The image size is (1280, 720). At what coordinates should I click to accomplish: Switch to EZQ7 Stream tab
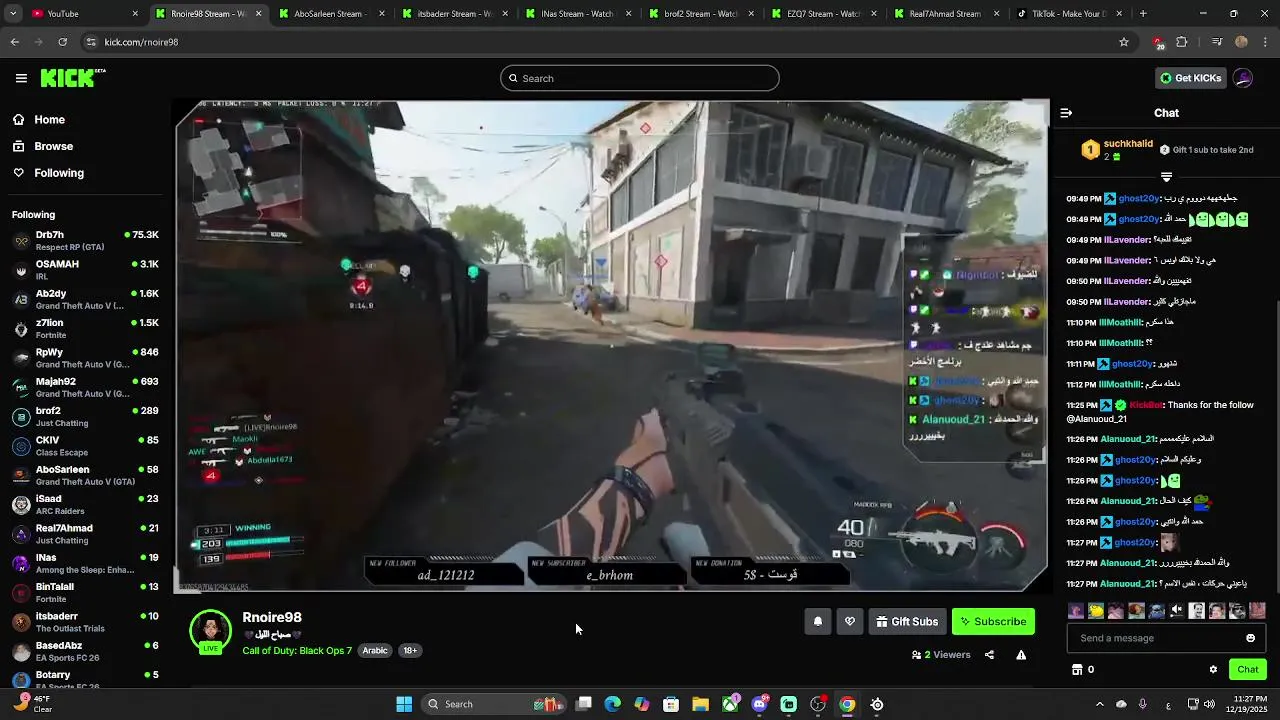[824, 14]
